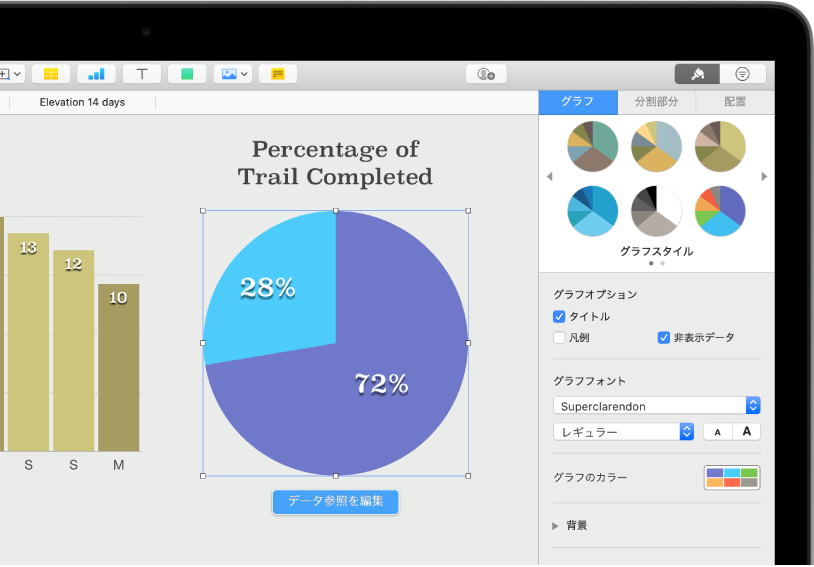Uncheck the タイトル checkbox

(x=559, y=317)
